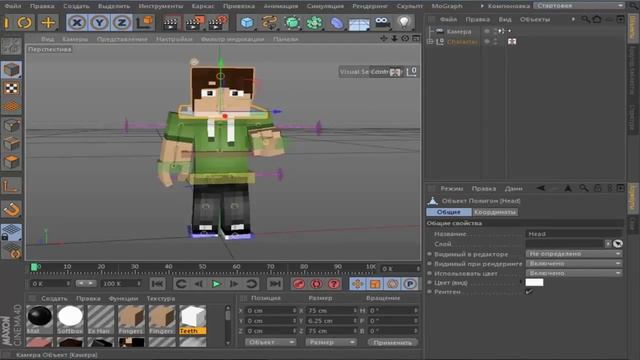Click the search magnifier in attributes panel

584,188
